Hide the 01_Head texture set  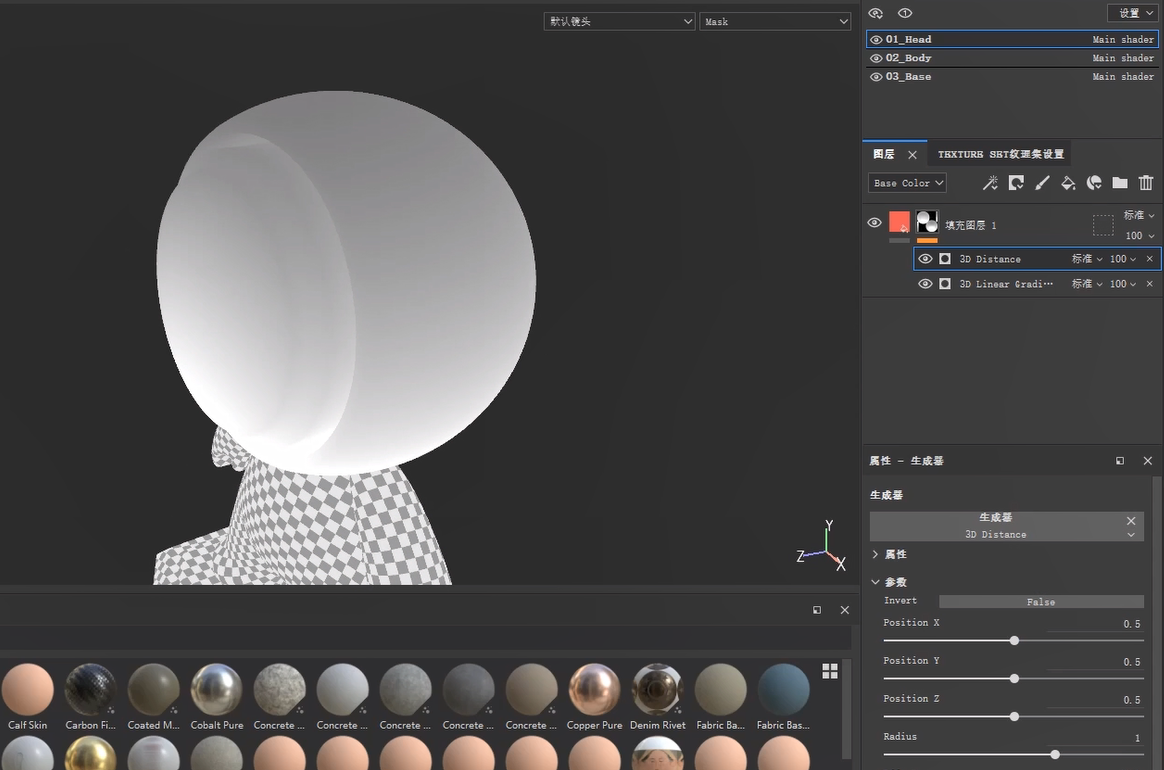(876, 39)
